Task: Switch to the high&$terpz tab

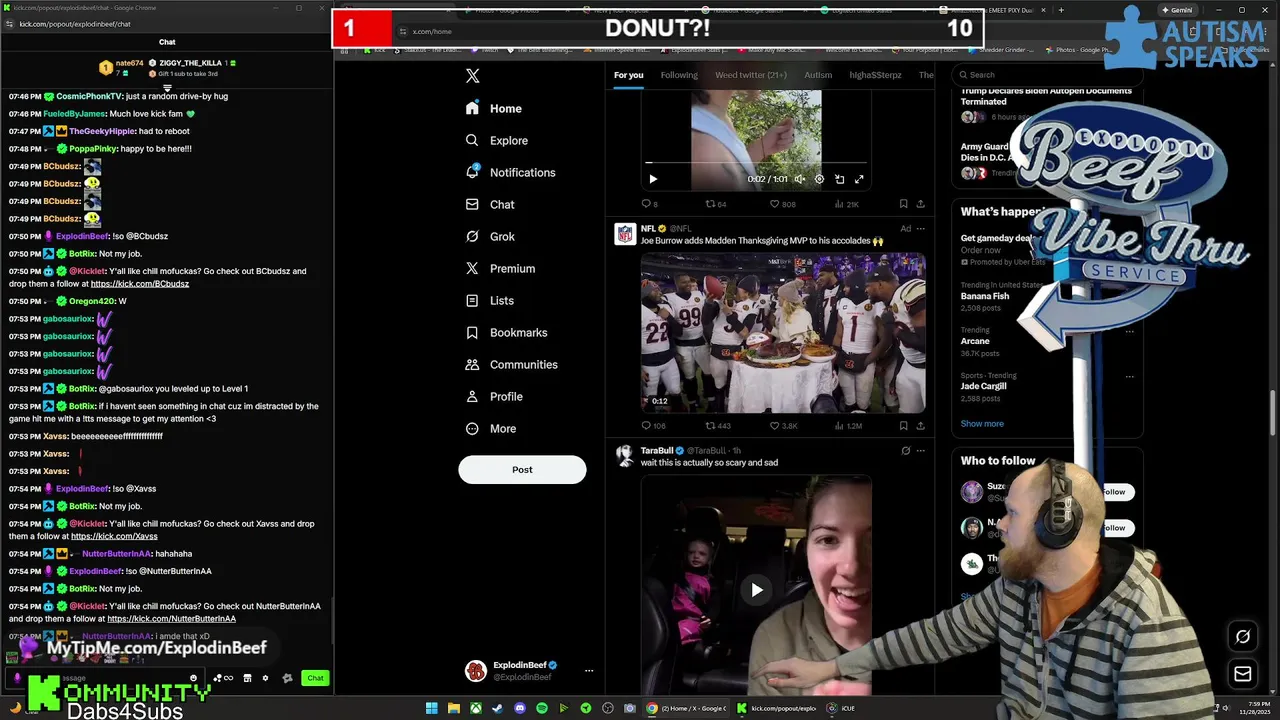Action: [x=875, y=75]
